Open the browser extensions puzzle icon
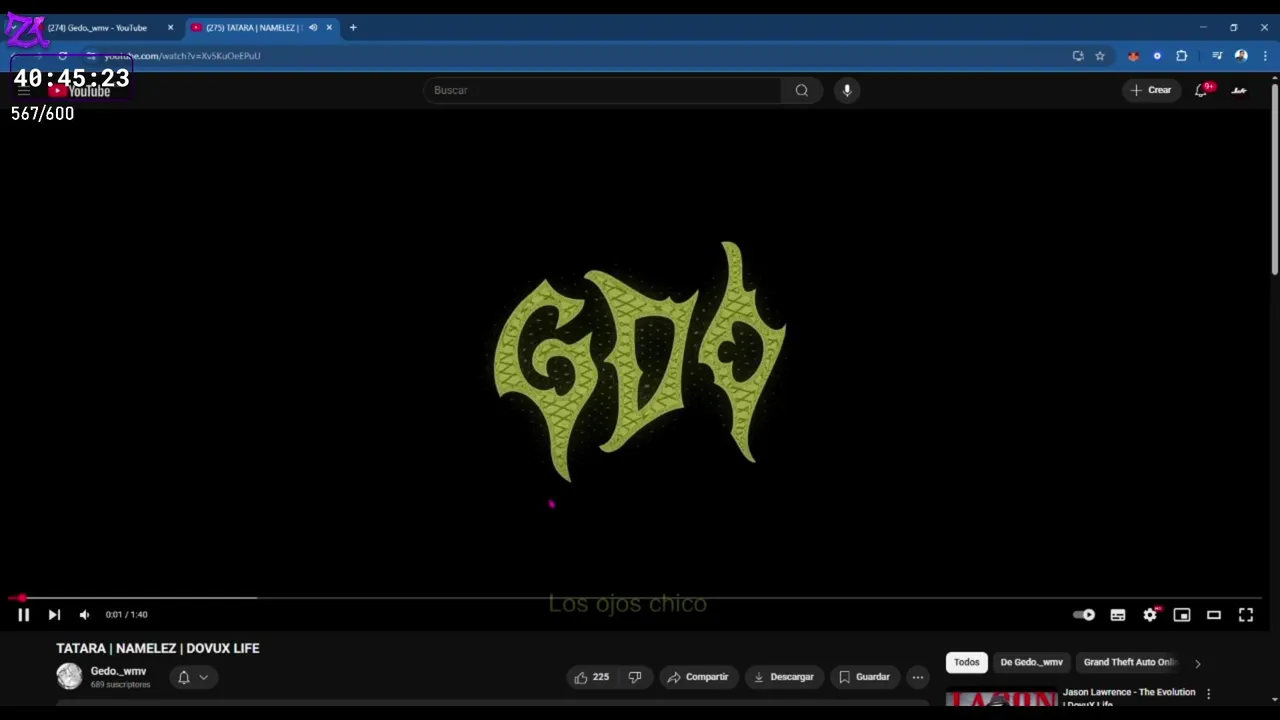Viewport: 1280px width, 720px height. [x=1181, y=56]
